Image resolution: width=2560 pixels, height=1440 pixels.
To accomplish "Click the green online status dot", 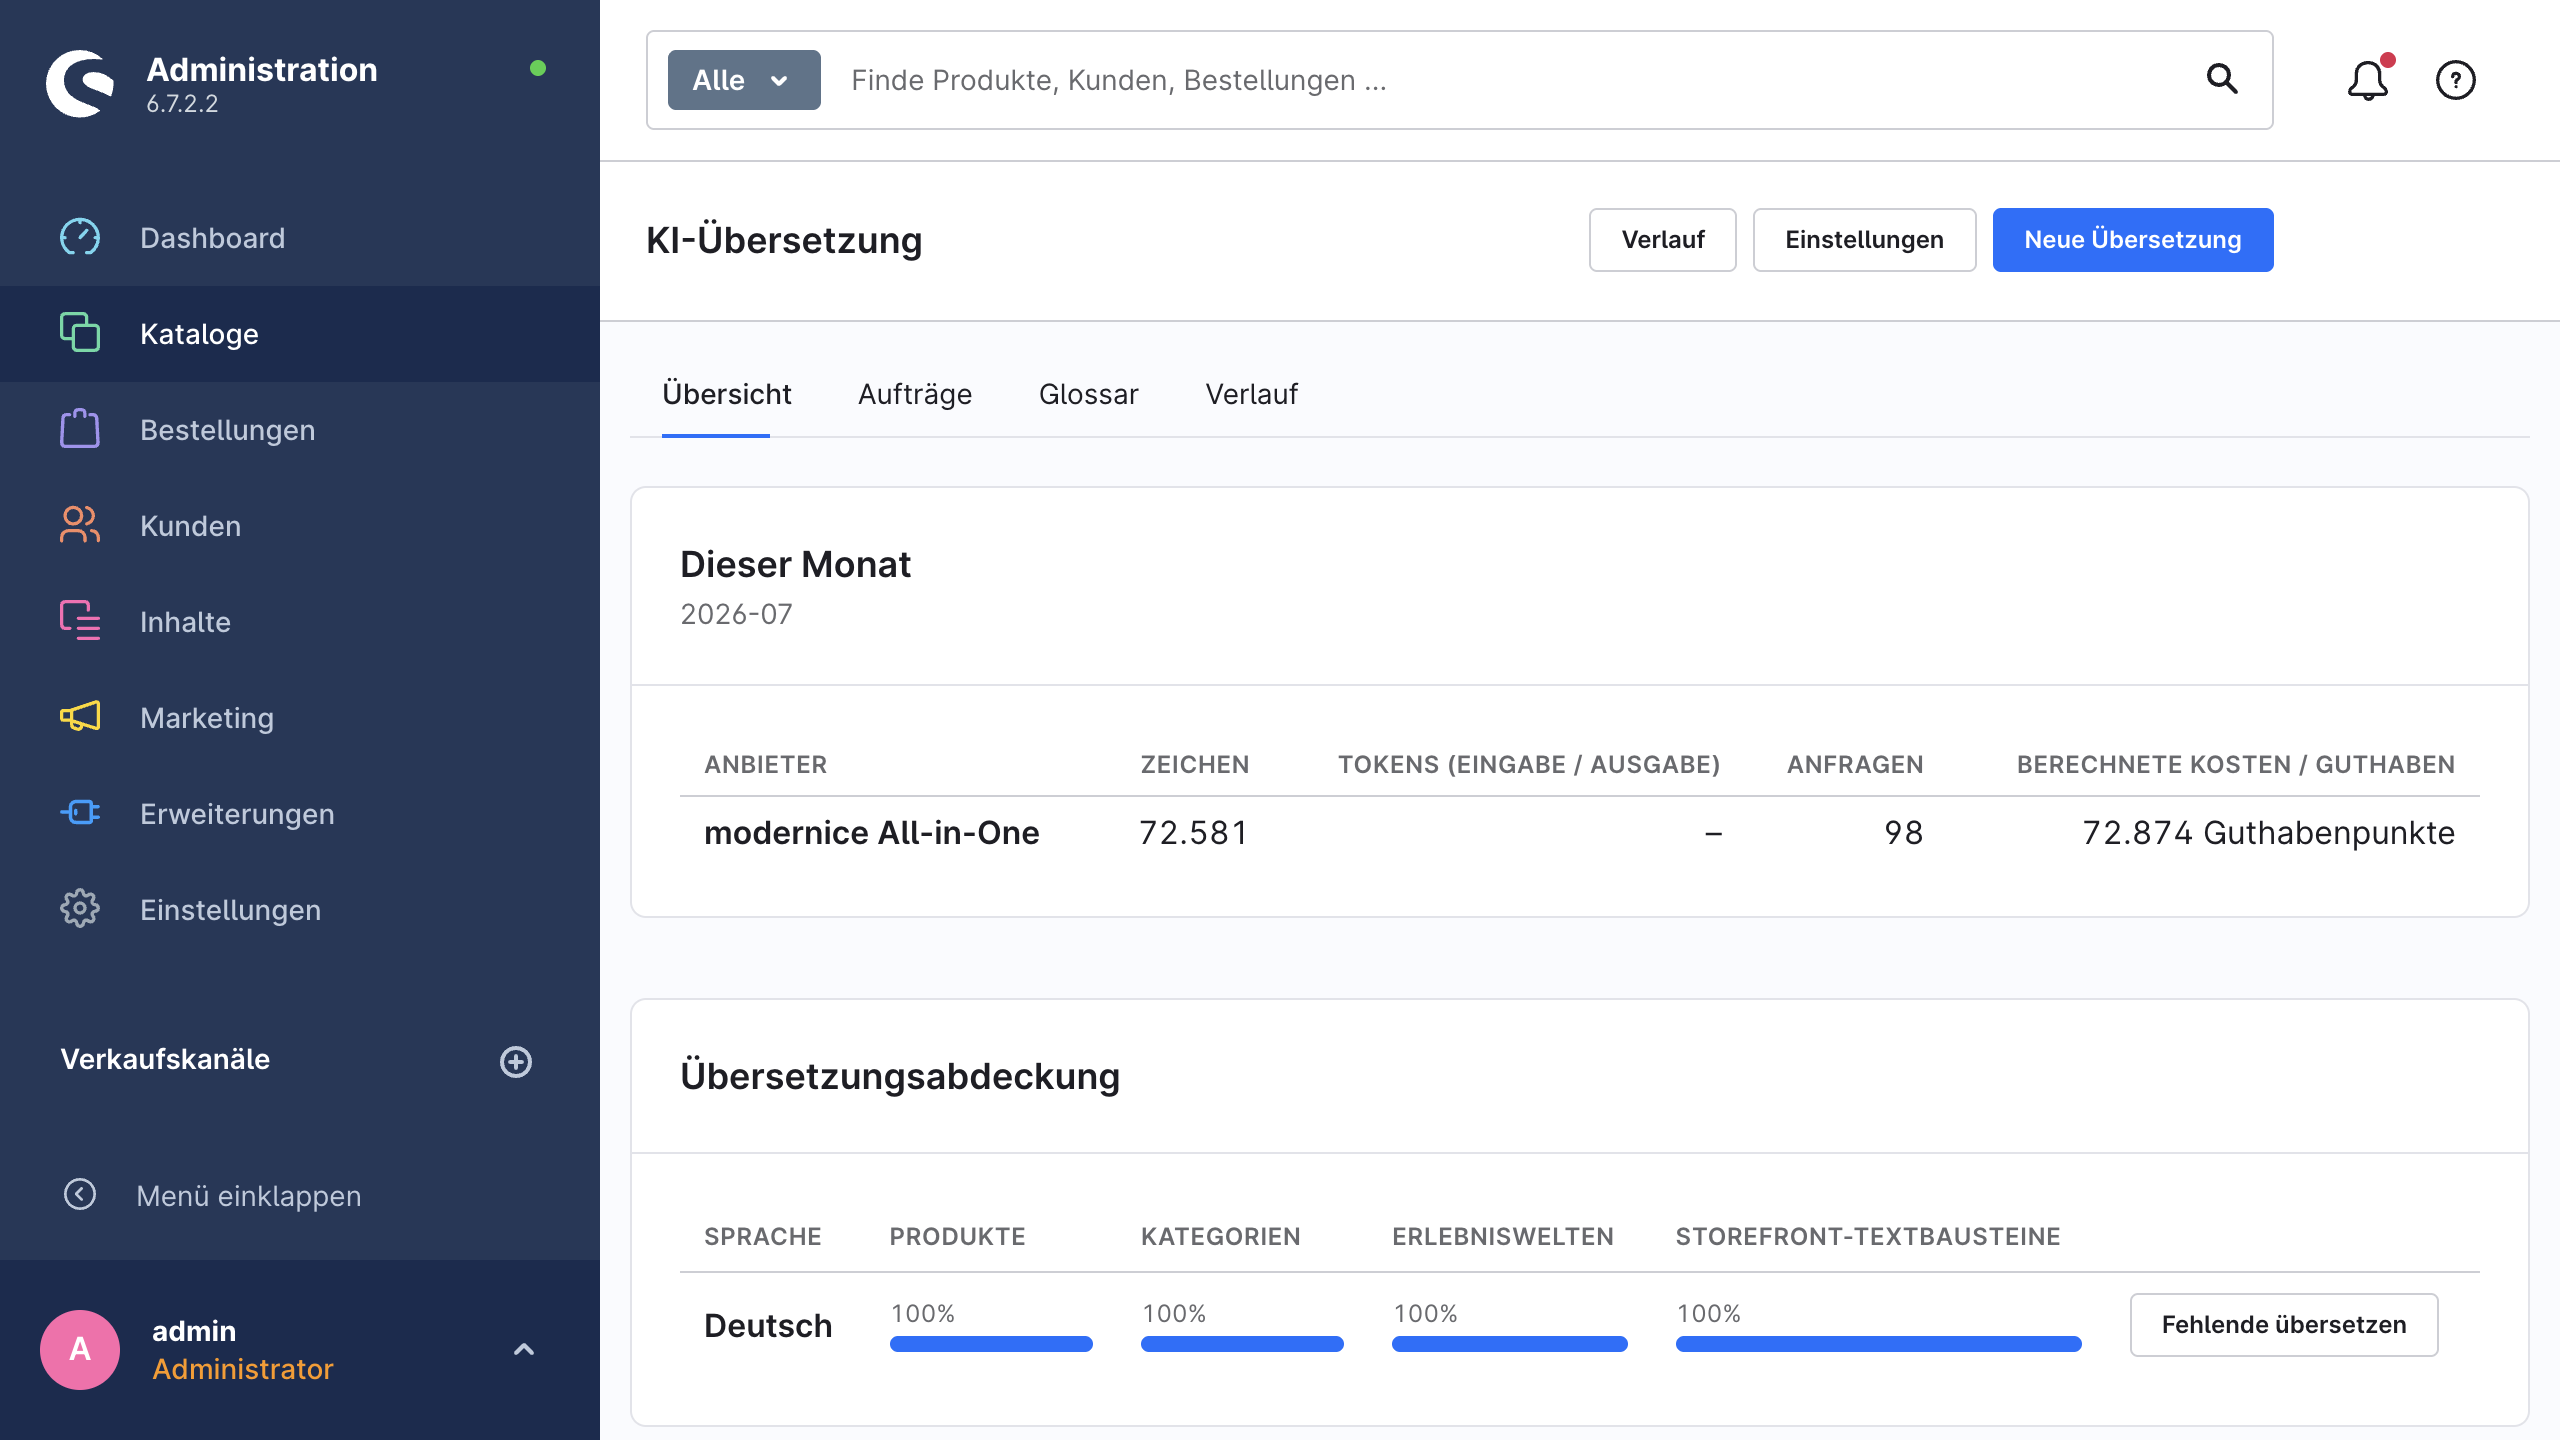I will tap(538, 68).
